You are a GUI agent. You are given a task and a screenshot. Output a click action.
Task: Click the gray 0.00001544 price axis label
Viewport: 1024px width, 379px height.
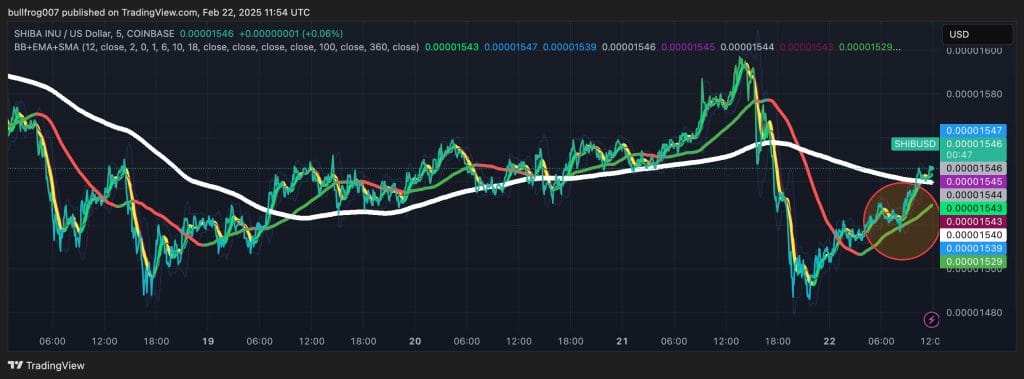974,195
